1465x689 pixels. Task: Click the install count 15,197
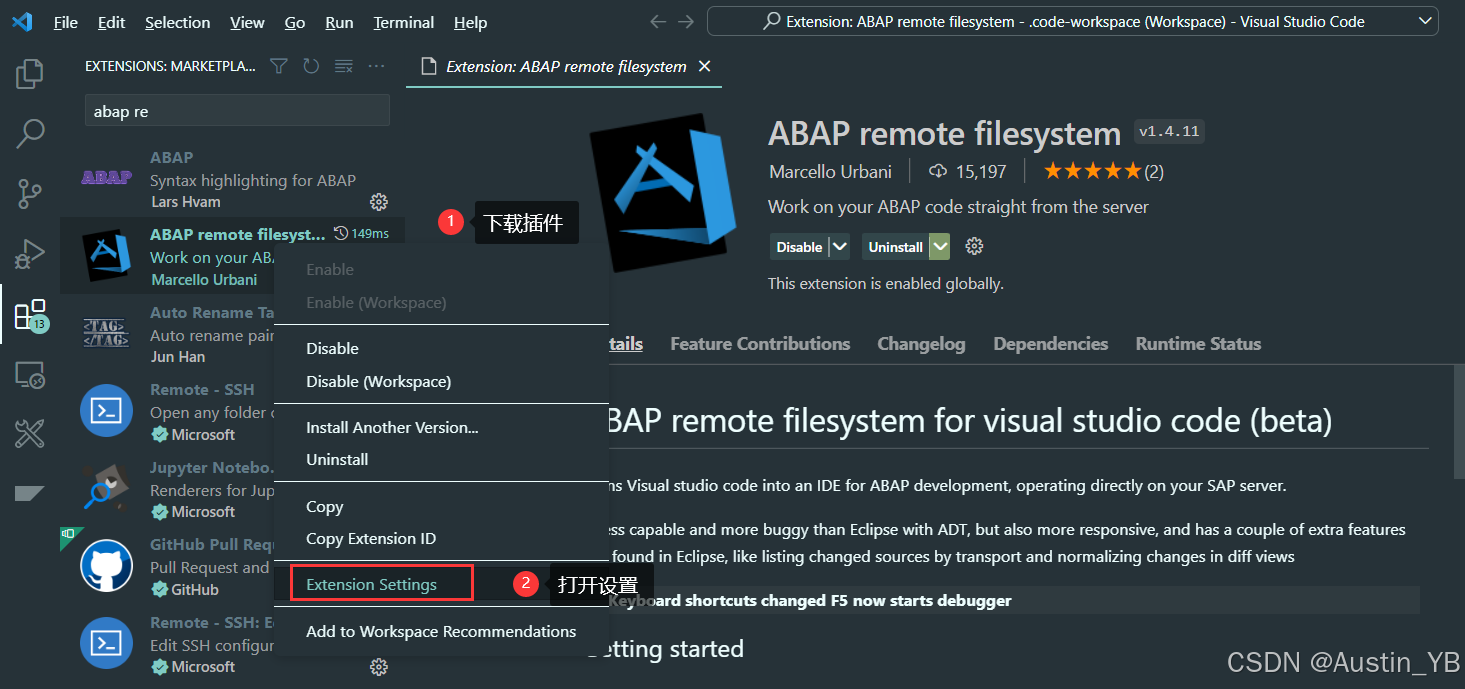pos(967,171)
